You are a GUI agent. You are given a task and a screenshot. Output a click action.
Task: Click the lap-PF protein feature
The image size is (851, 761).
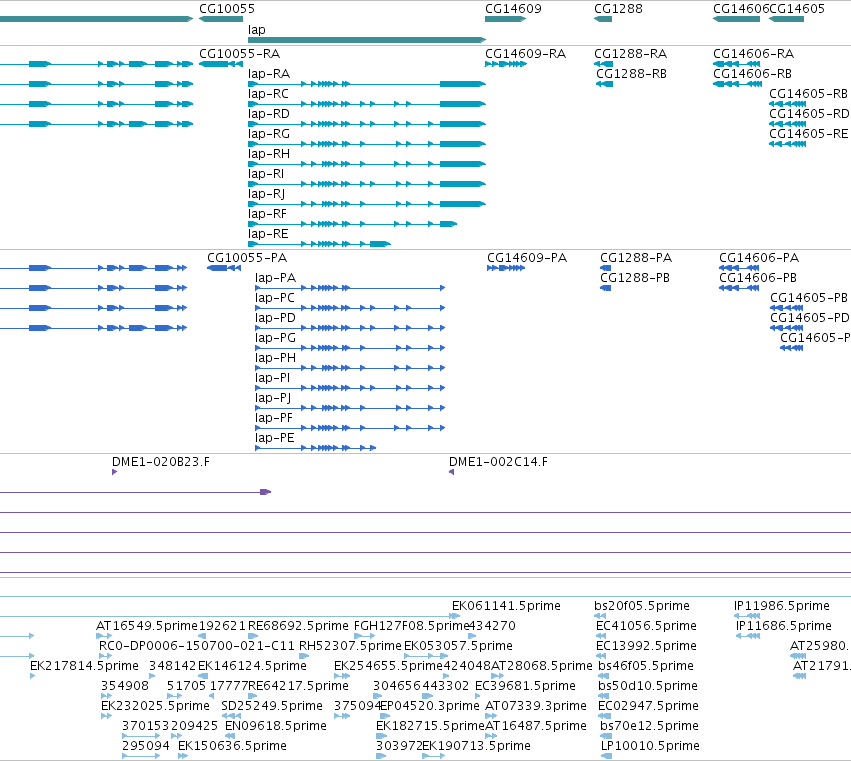click(x=350, y=428)
